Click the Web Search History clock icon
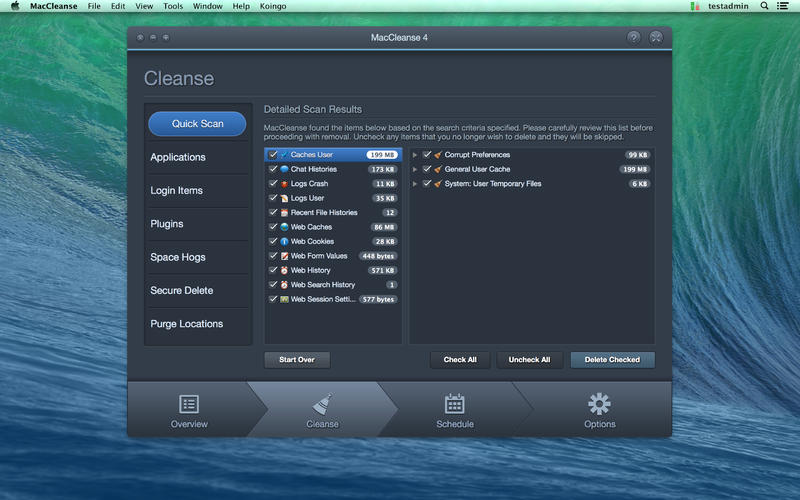800x500 pixels. [284, 285]
